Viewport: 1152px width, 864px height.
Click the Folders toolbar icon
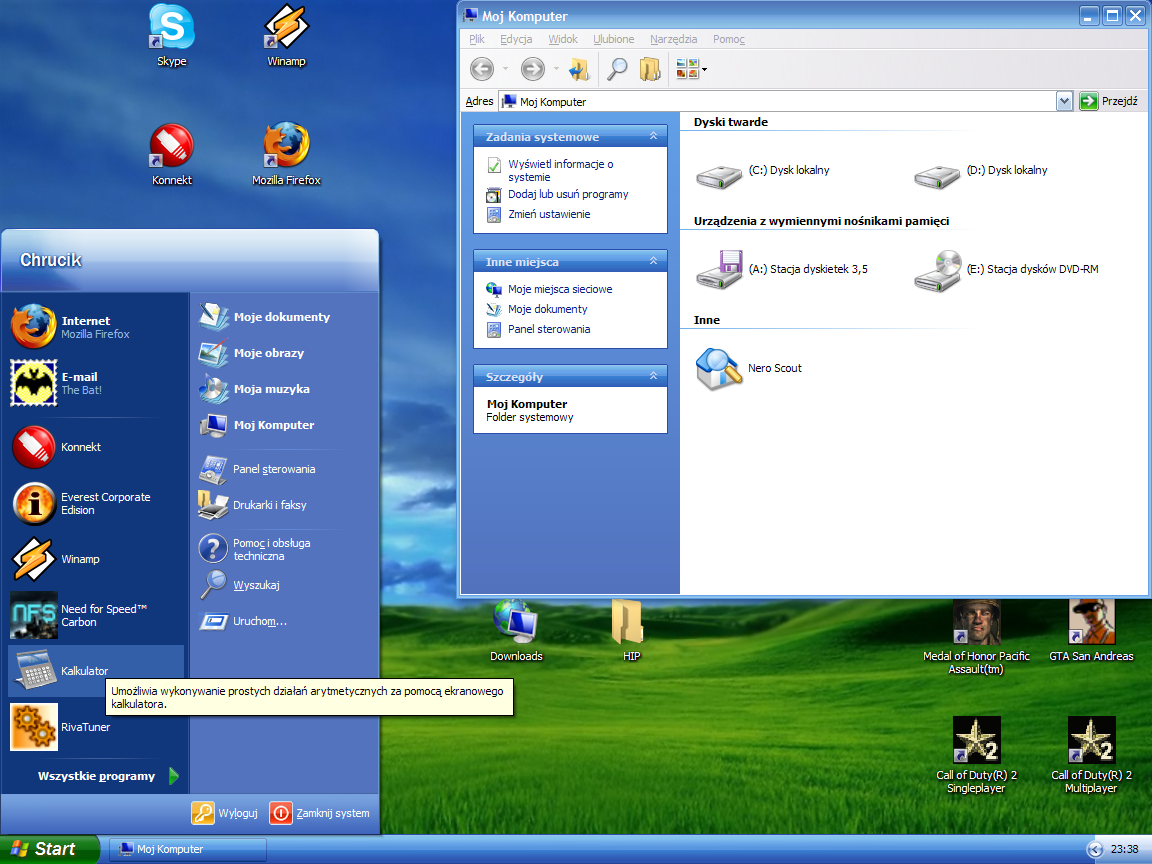[650, 68]
